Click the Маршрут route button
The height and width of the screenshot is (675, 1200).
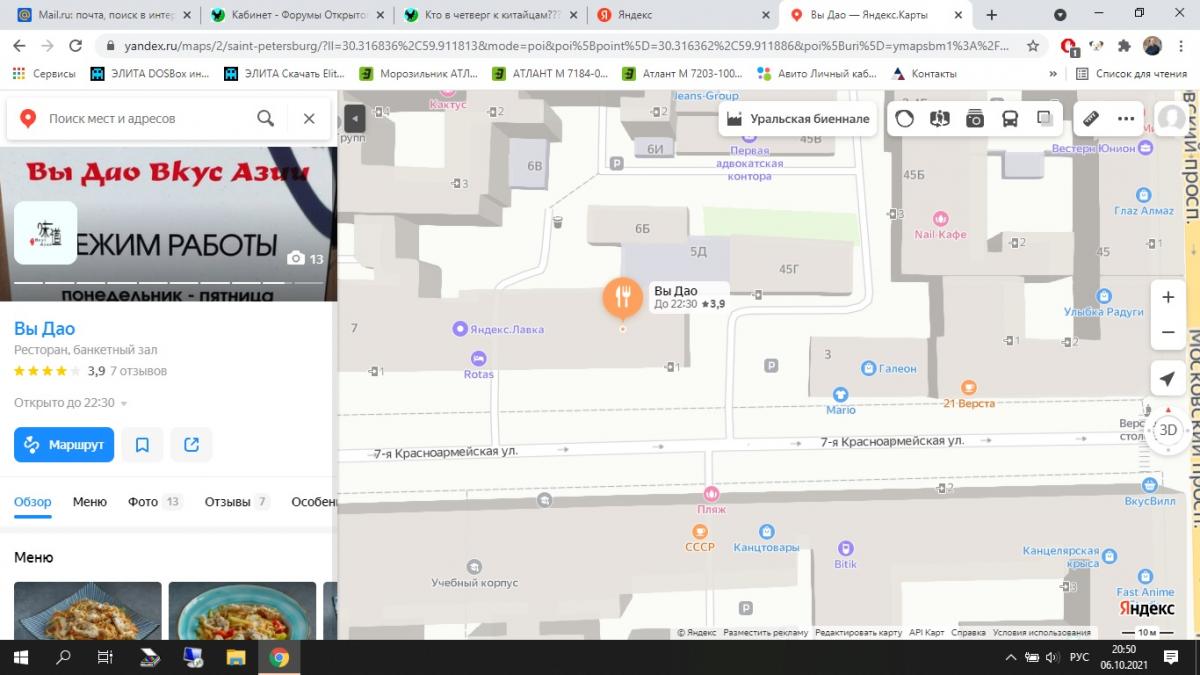[64, 445]
